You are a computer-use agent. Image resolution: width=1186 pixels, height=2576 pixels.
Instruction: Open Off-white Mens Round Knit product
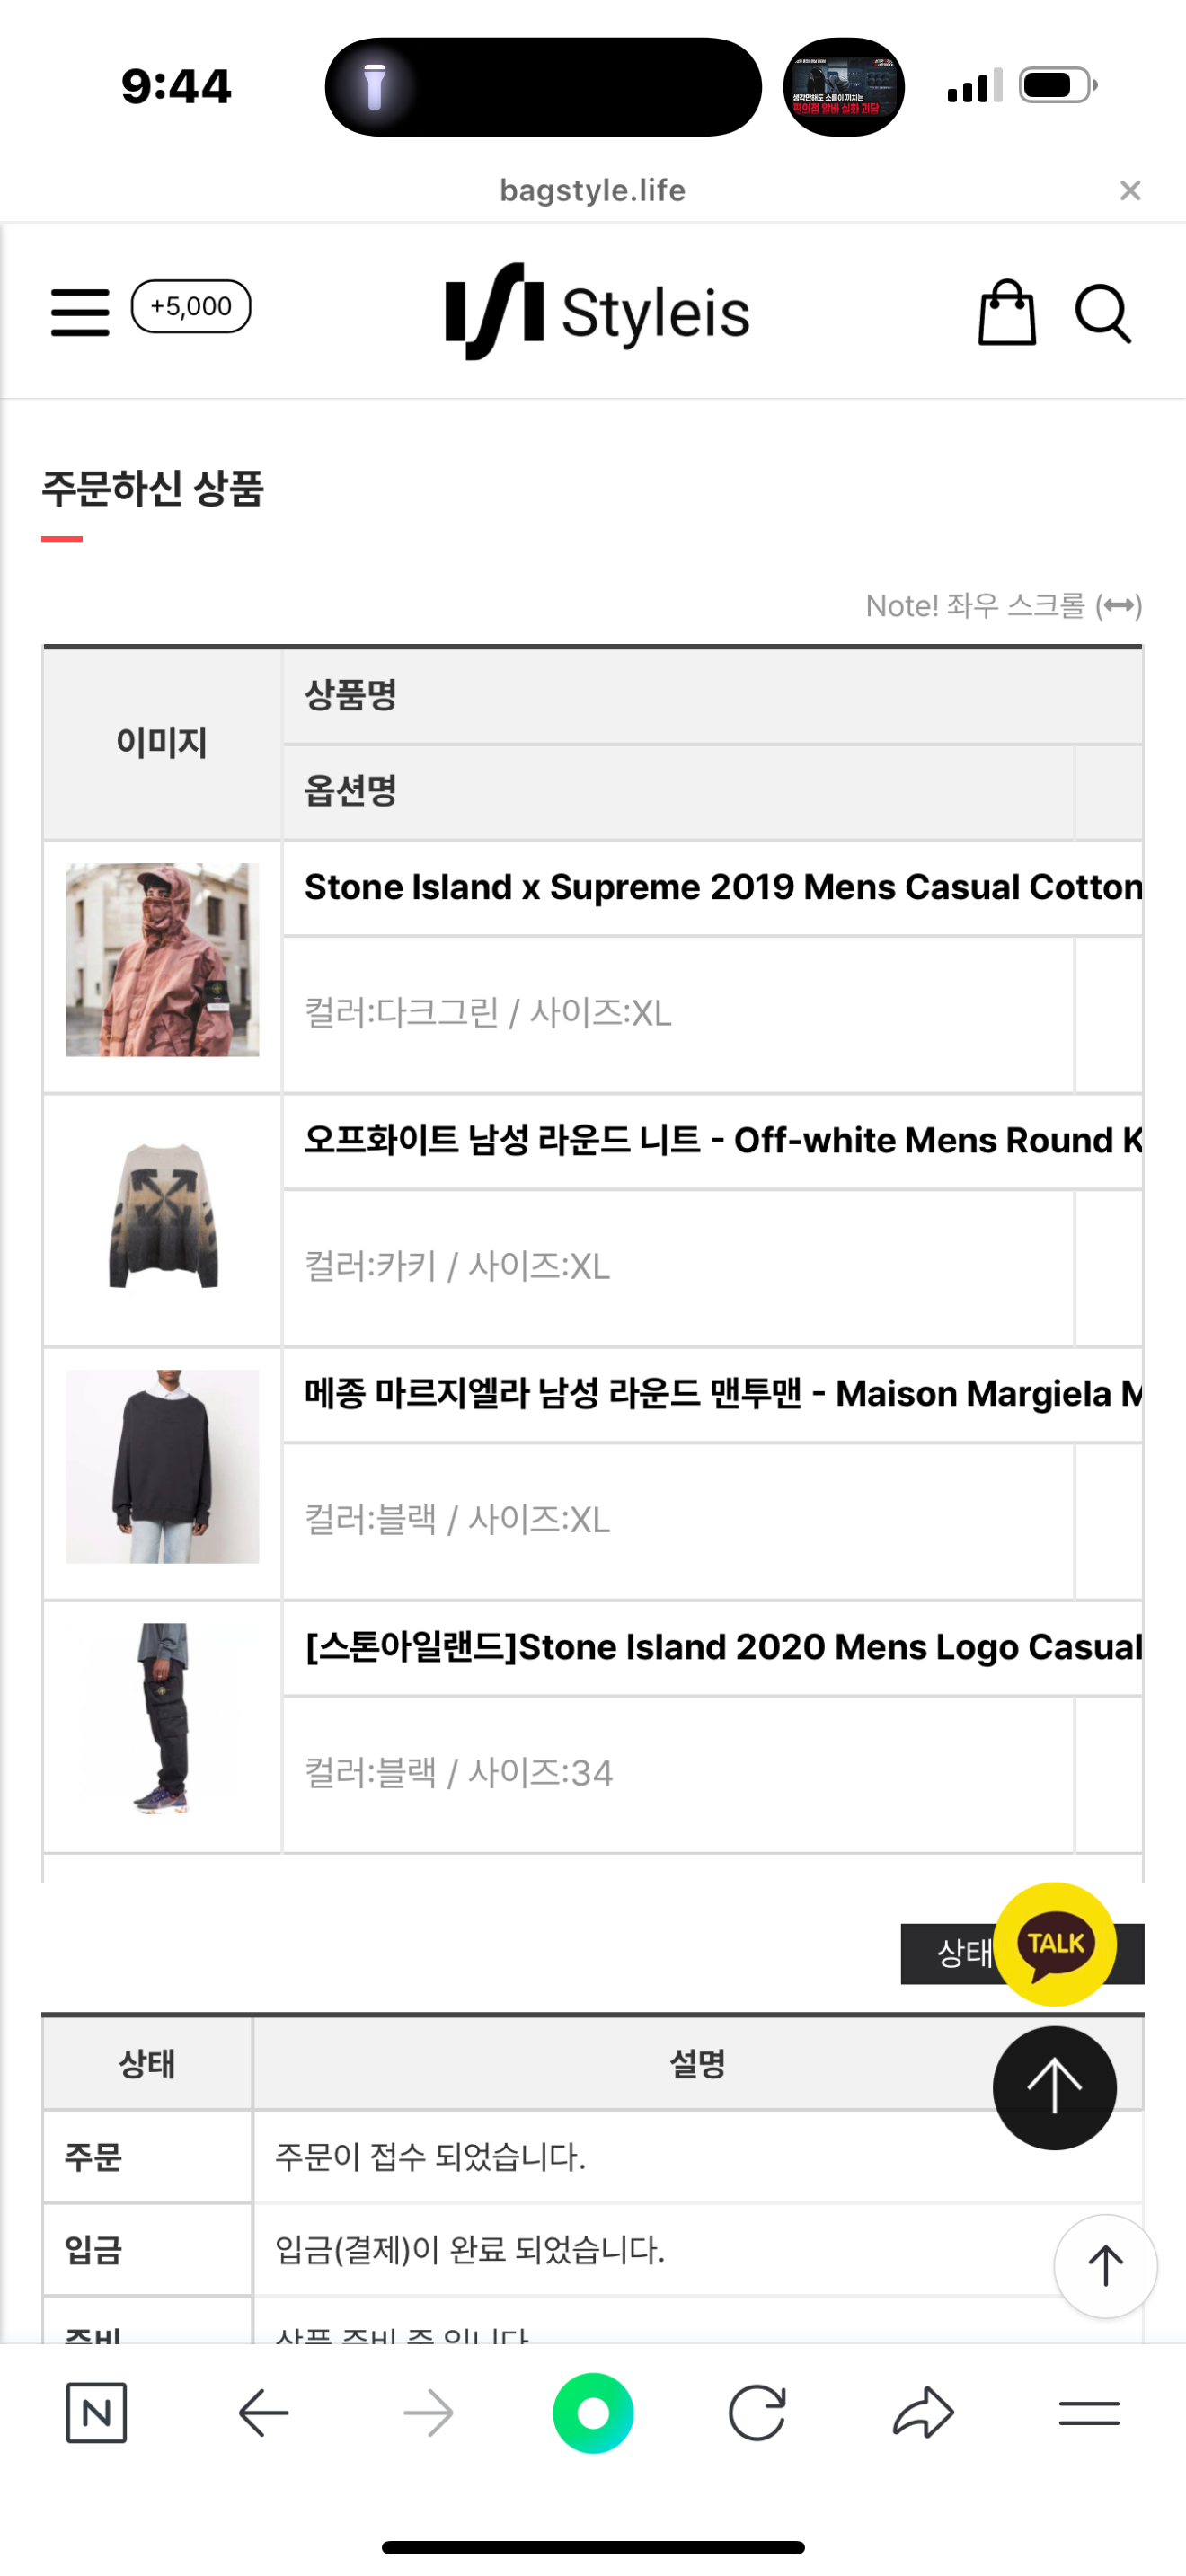pos(722,1140)
